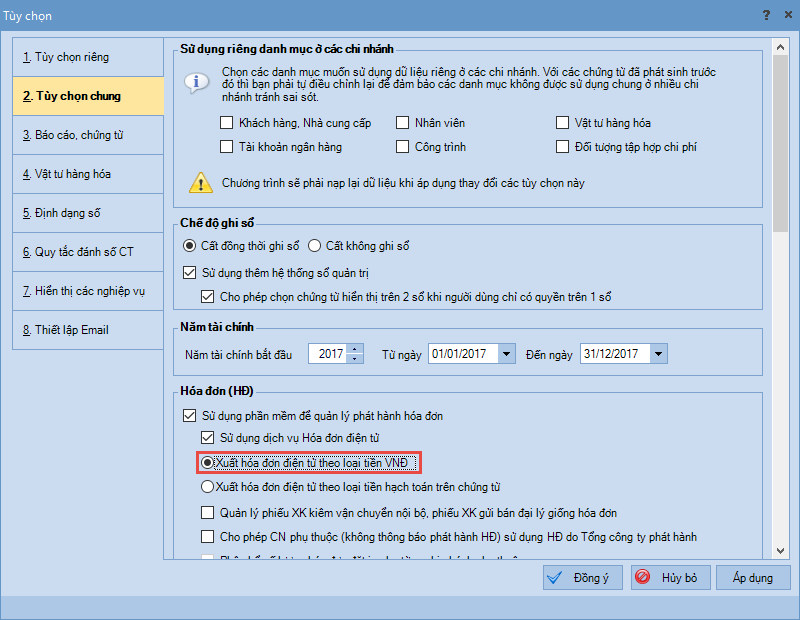The image size is (800, 620).
Task: Click the yellow warning triangle icon
Action: [x=201, y=182]
